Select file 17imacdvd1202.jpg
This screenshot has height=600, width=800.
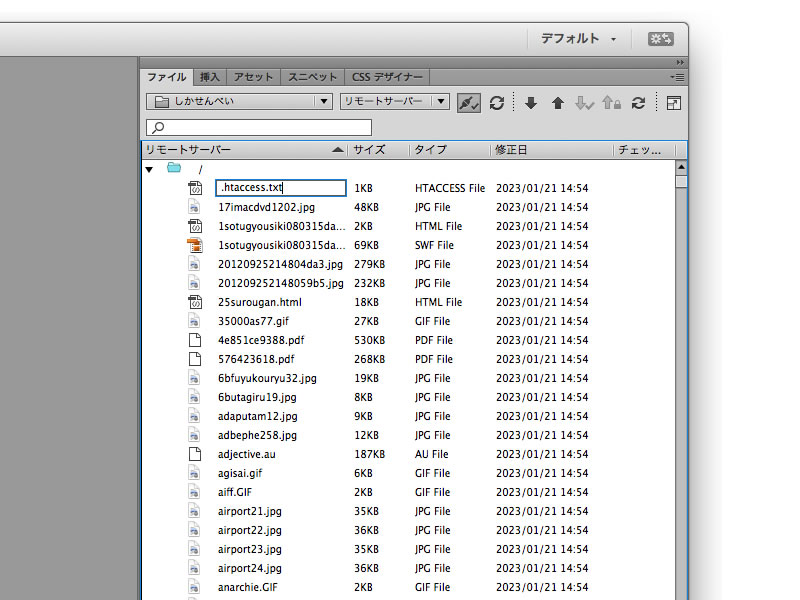266,207
